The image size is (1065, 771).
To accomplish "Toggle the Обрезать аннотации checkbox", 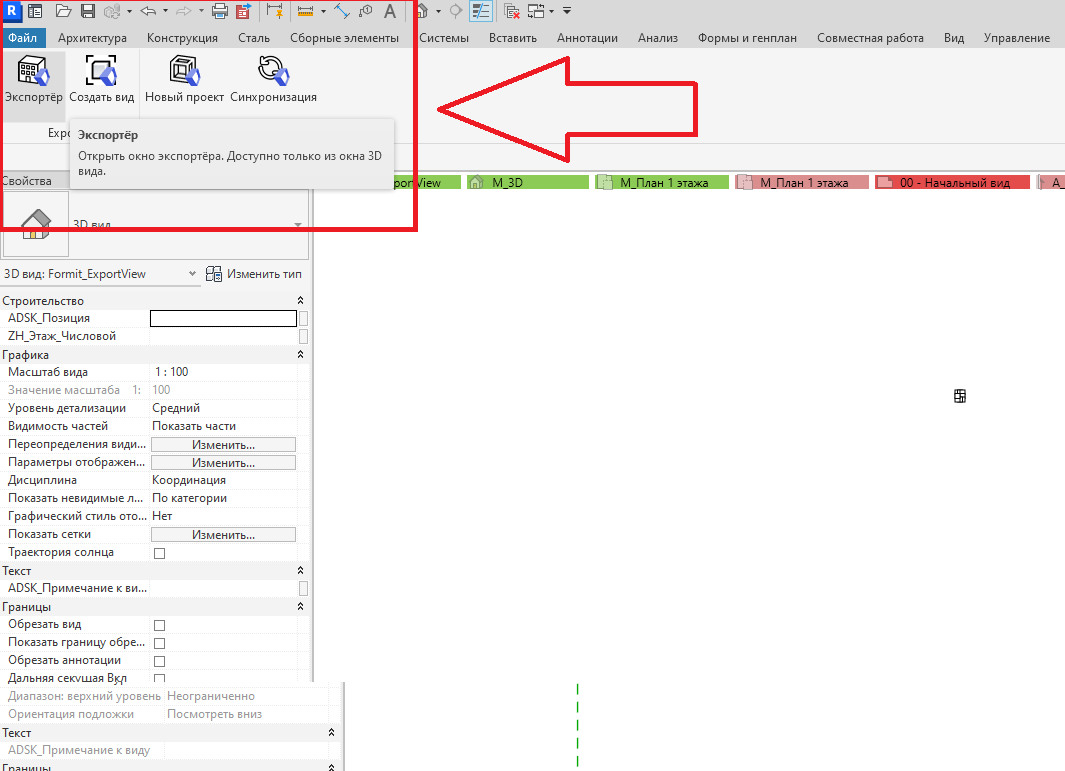I will coord(160,661).
